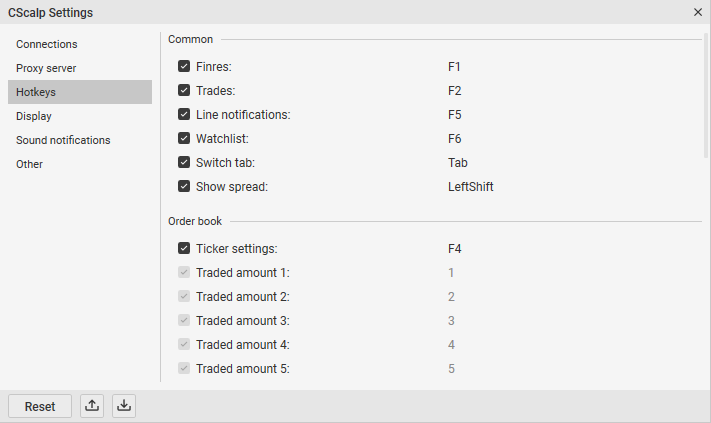Disable the Show spread hotkey checkbox
The image size is (711, 423).
pos(184,187)
